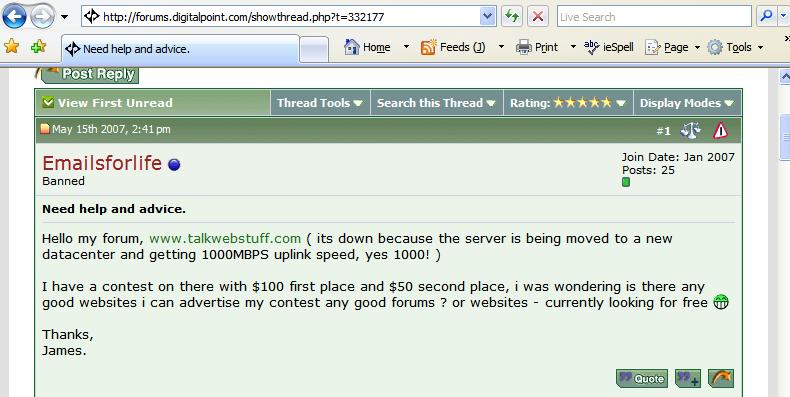Image resolution: width=790 pixels, height=397 pixels.
Task: Open the Tools menu
Action: pos(736,47)
